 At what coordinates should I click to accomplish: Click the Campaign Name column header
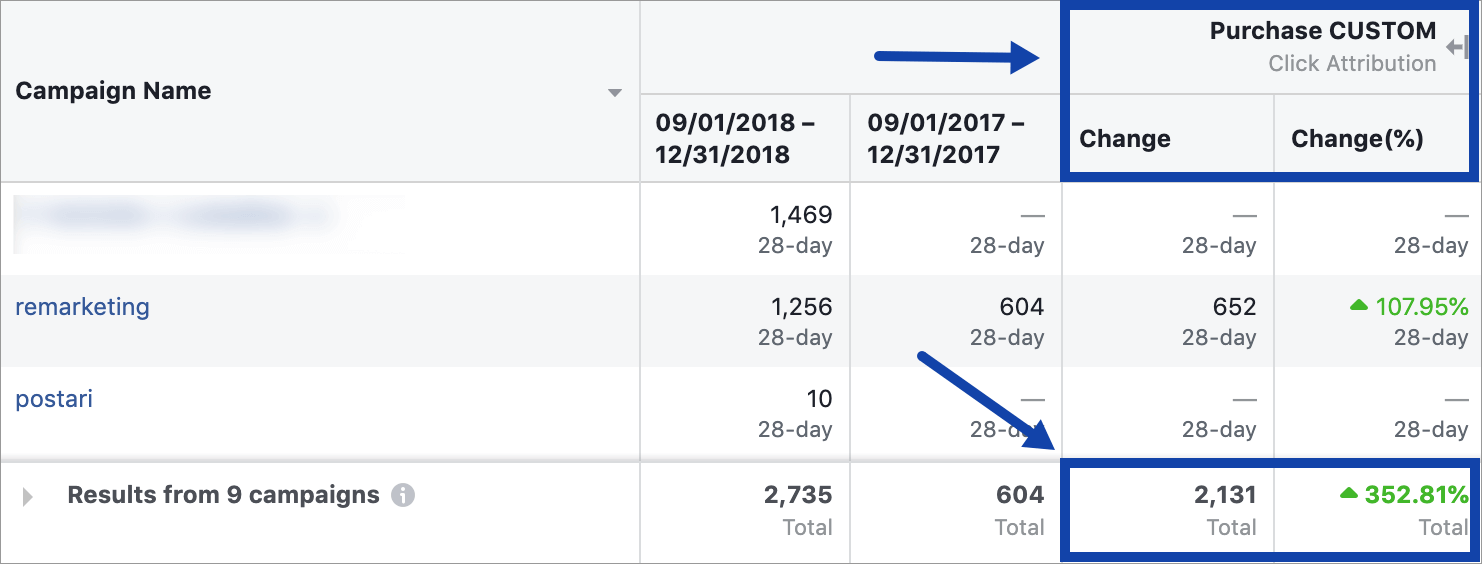(x=113, y=91)
